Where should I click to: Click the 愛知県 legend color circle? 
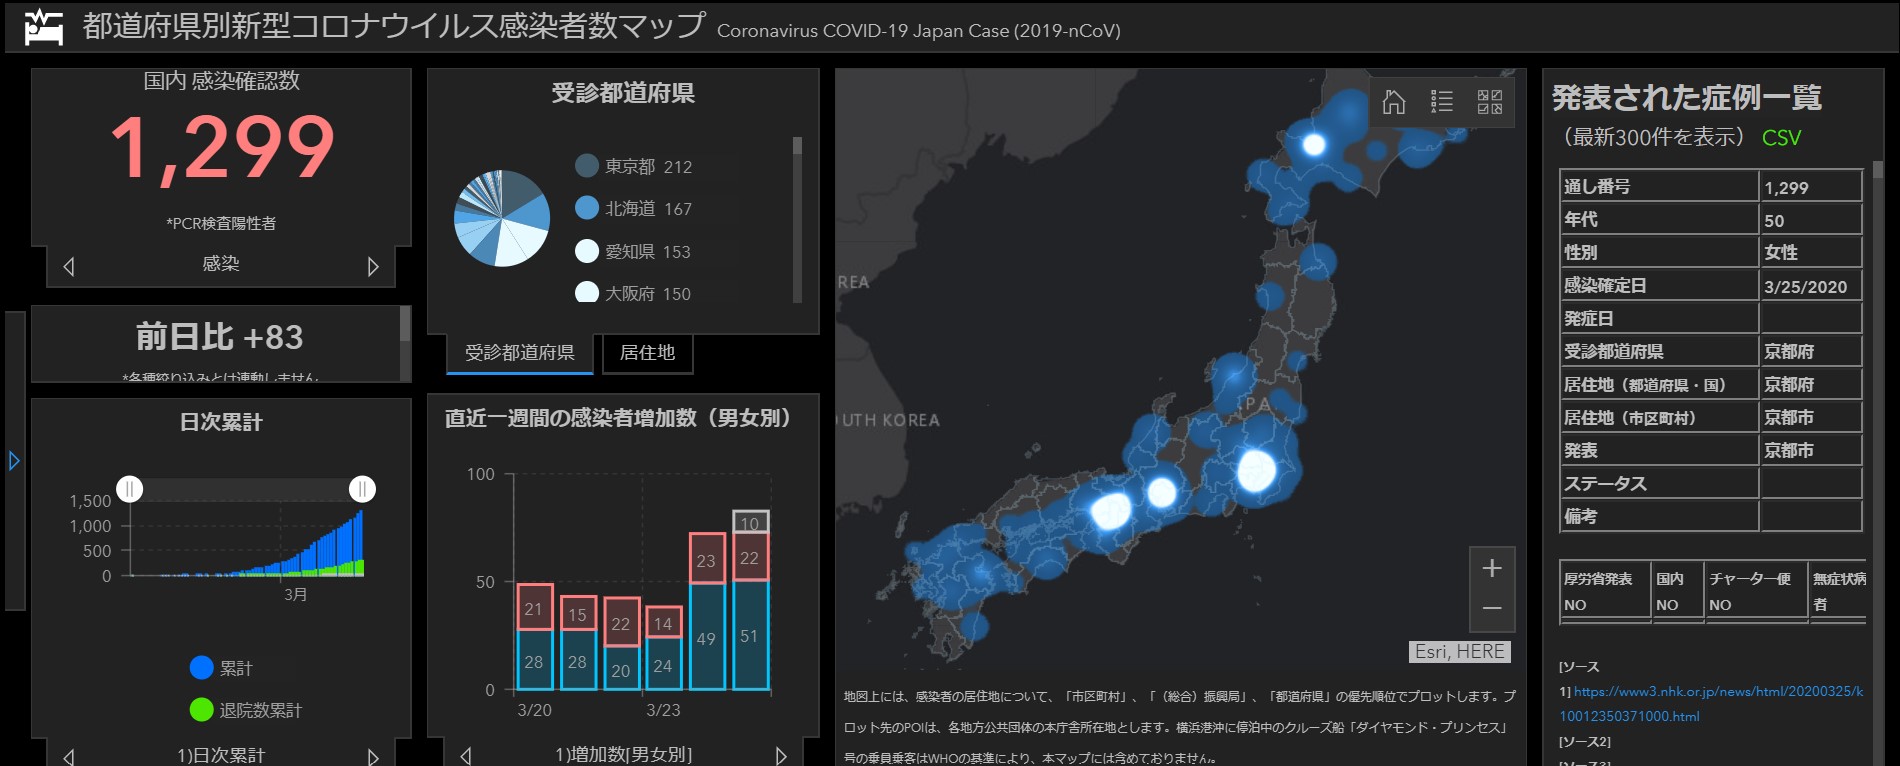(x=587, y=251)
